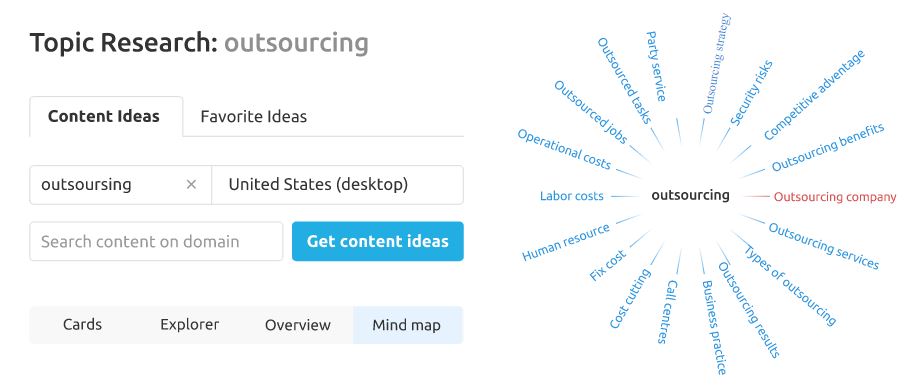
Task: Choose the Outsourcing benefits subtopic
Action: point(828,147)
